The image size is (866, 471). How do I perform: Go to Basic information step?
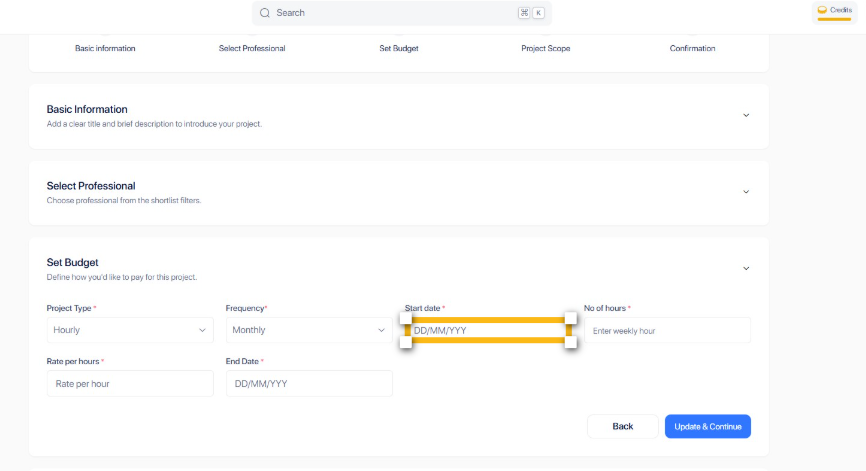click(x=105, y=48)
